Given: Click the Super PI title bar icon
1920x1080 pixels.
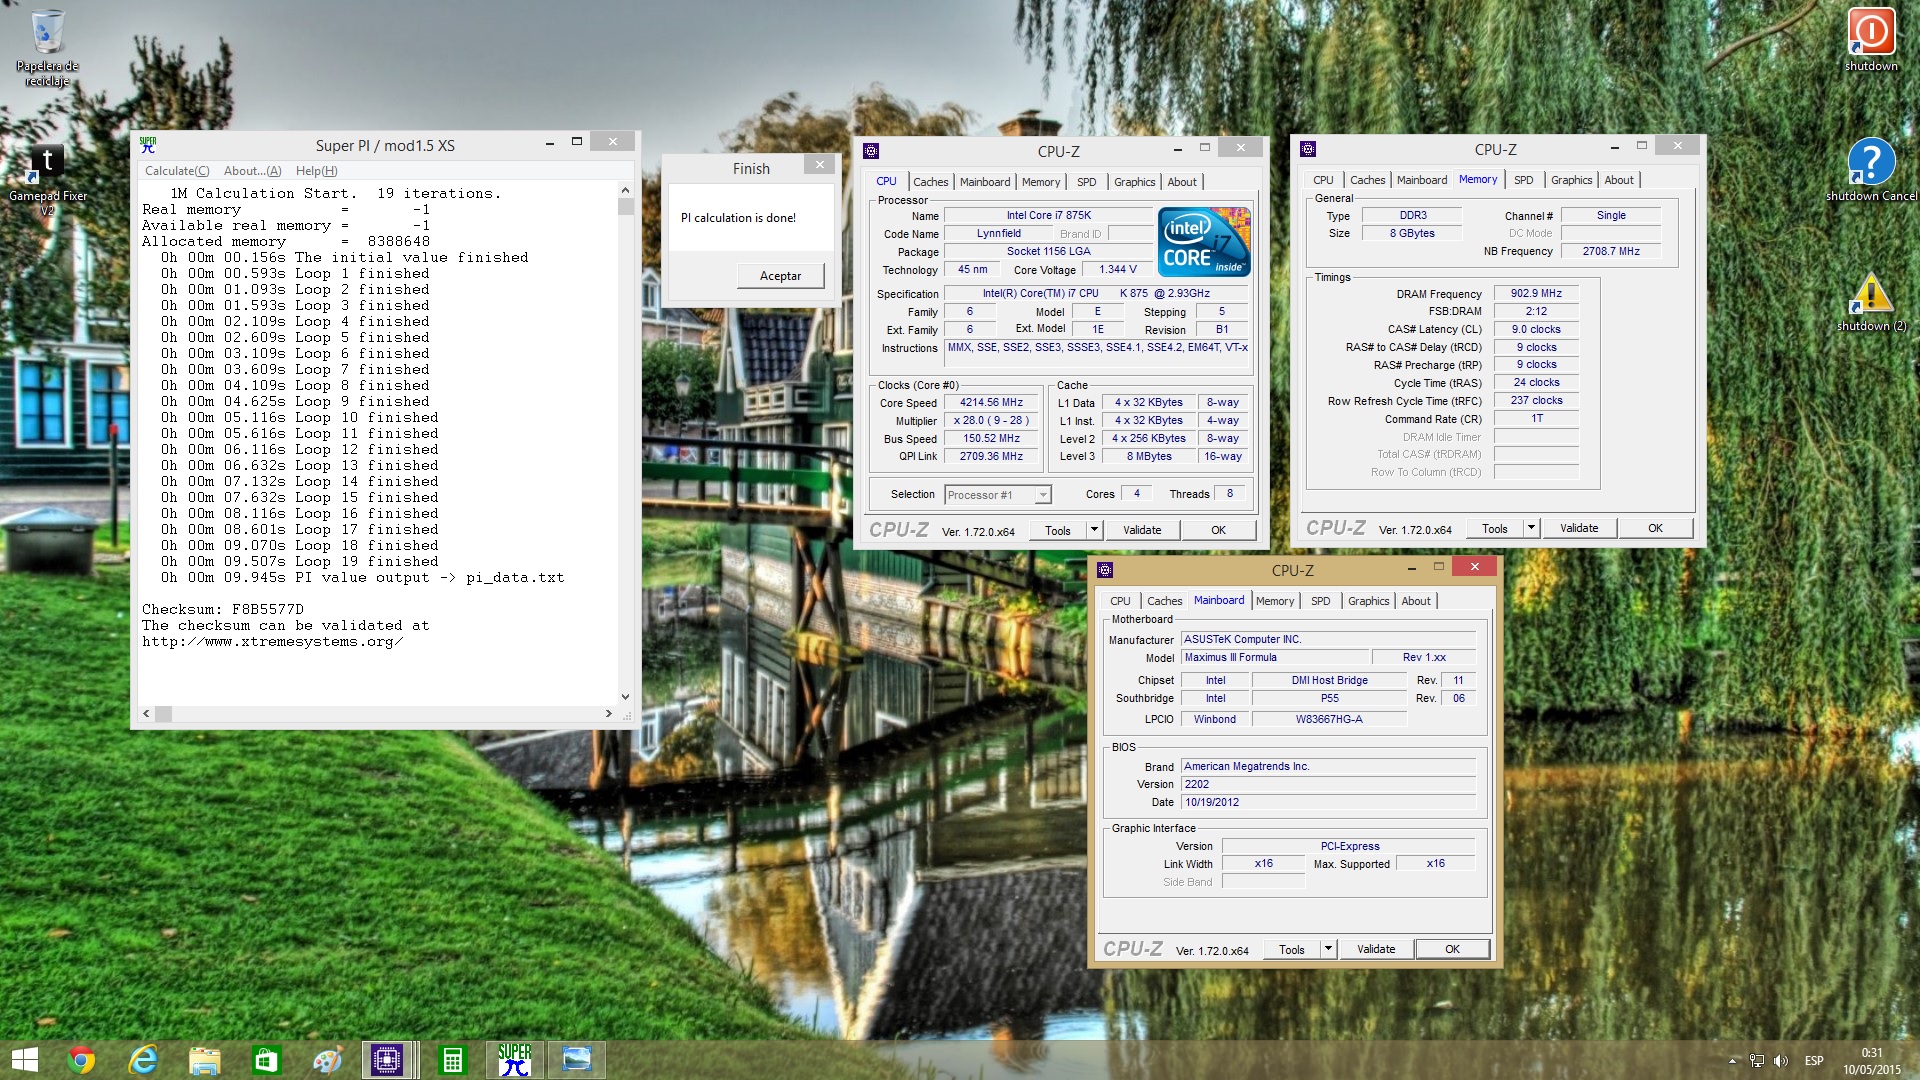Looking at the screenshot, I should pos(148,145).
